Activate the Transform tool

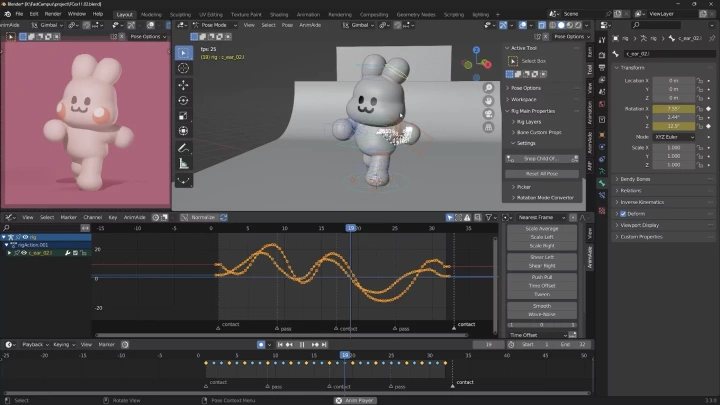pyautogui.click(x=183, y=131)
